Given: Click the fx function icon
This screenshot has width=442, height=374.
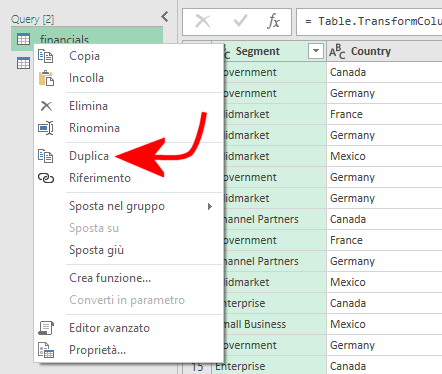Looking at the screenshot, I should (x=273, y=21).
